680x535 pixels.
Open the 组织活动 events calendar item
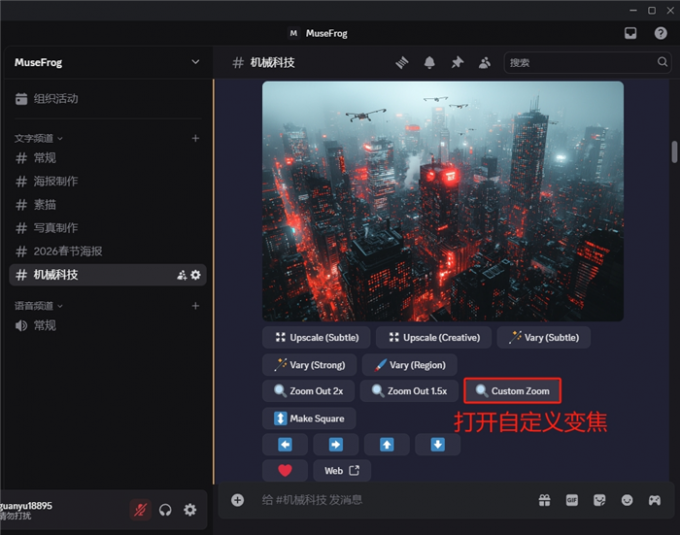47,98
